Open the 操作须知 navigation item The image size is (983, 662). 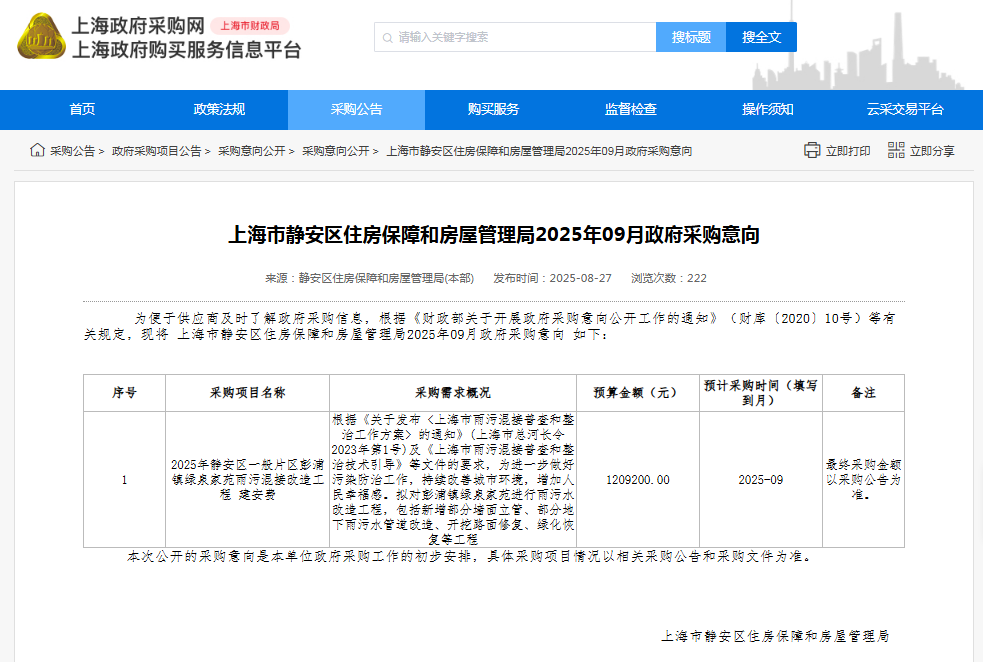(x=767, y=110)
